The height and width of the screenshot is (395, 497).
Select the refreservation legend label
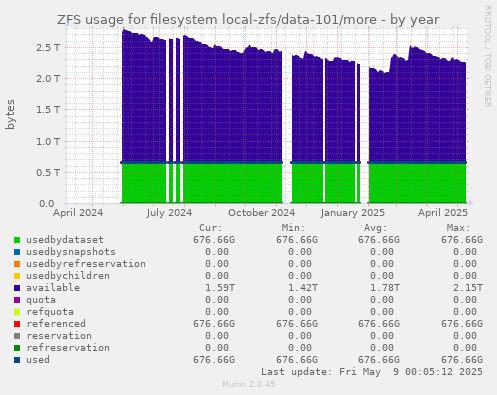tap(68, 348)
